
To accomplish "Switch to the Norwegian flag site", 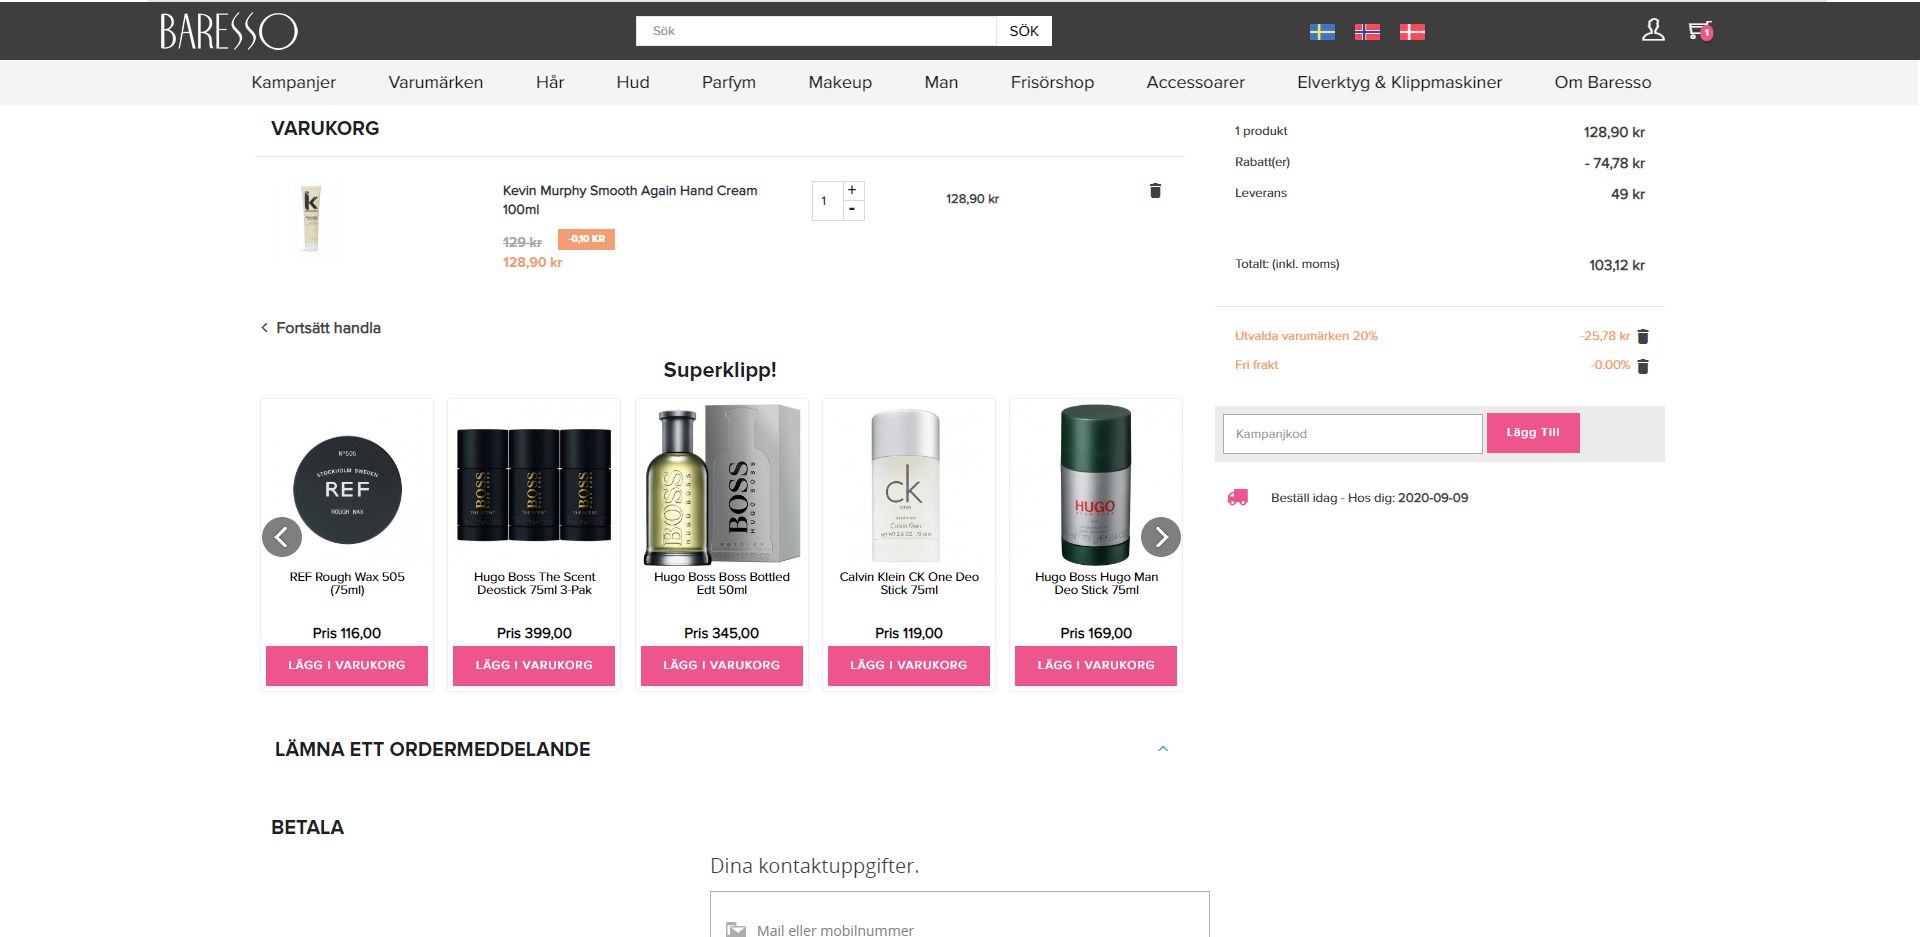I will (x=1367, y=32).
